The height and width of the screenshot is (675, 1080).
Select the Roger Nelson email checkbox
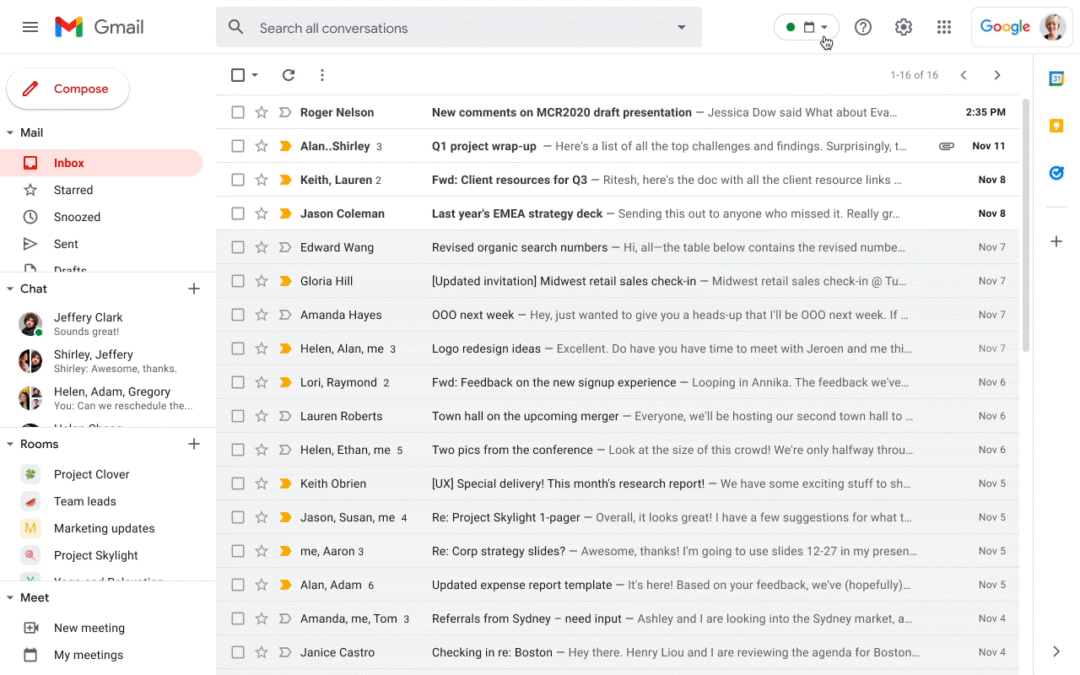[238, 112]
